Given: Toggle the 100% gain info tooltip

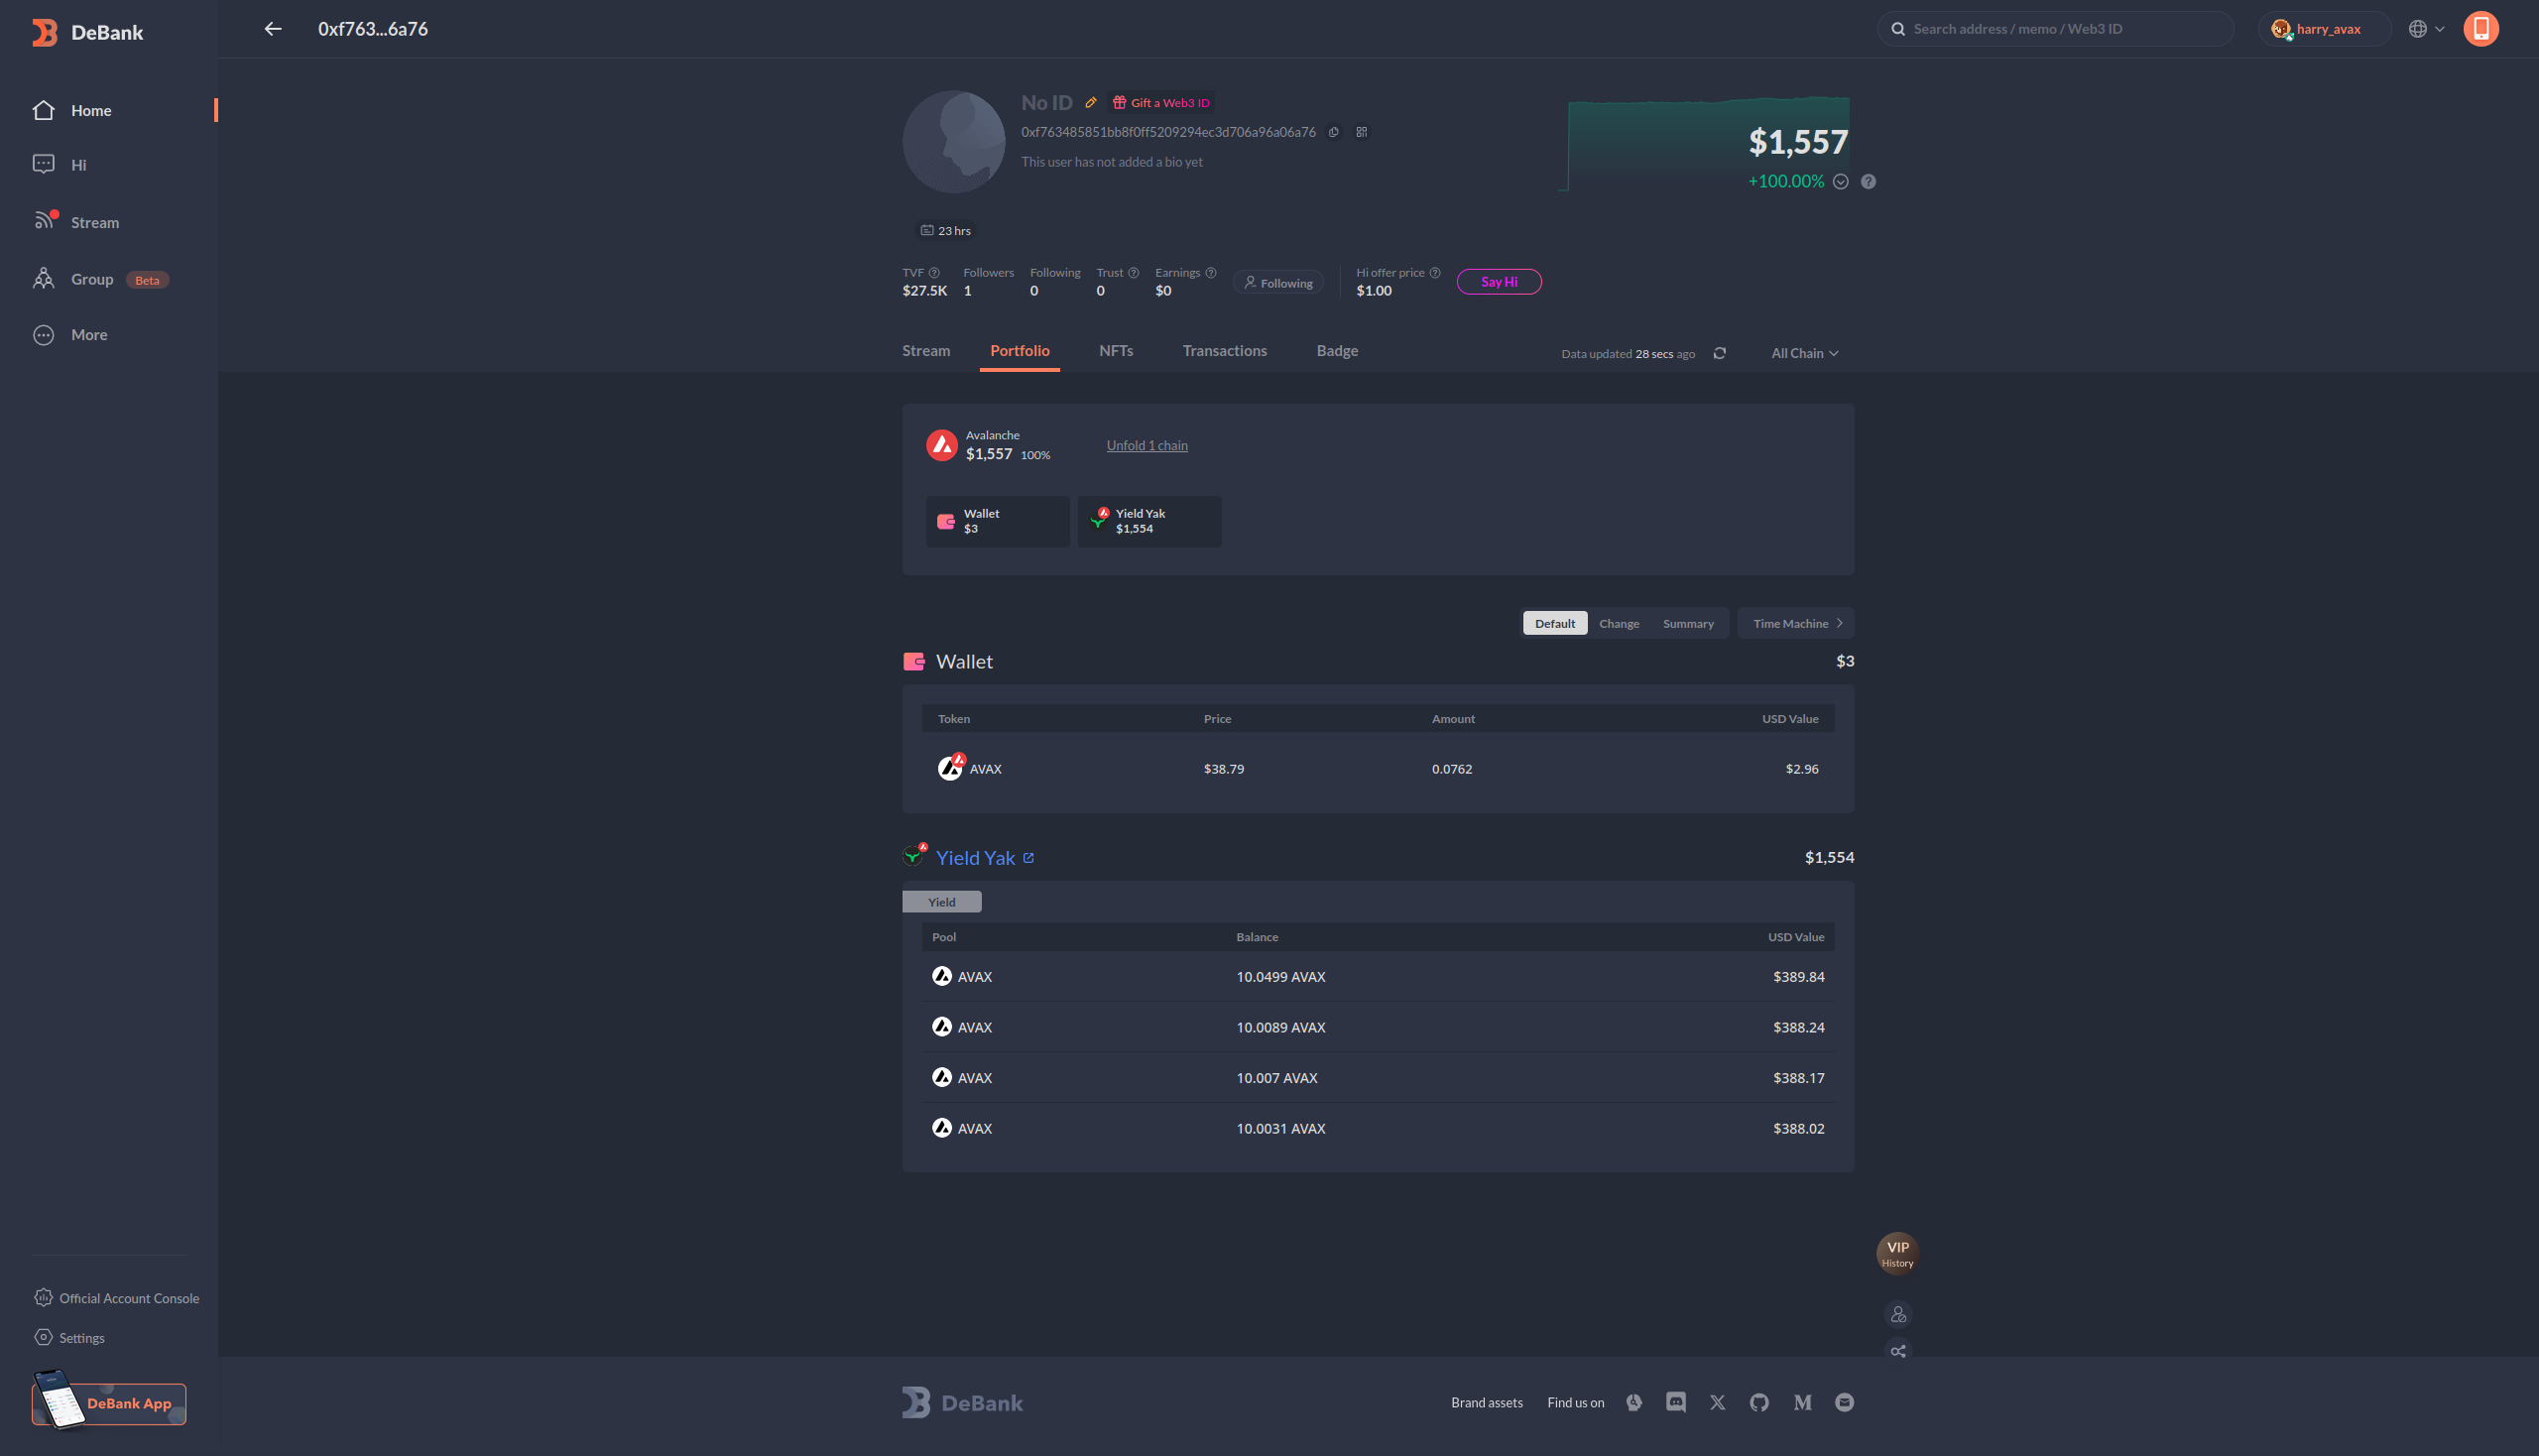Looking at the screenshot, I should click(1868, 183).
